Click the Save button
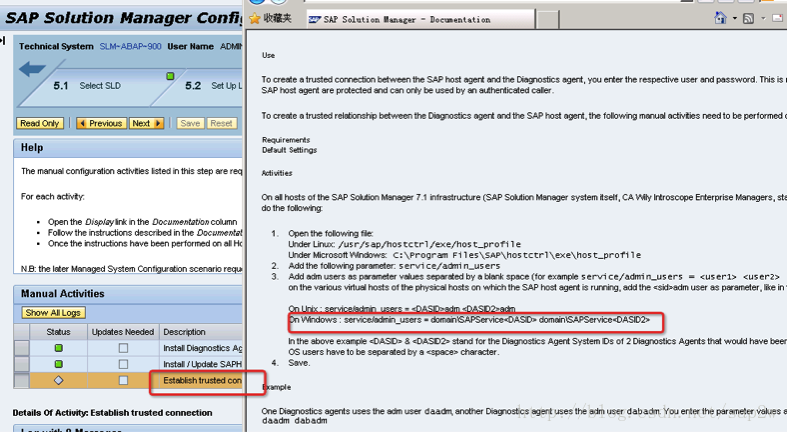Viewport: 788px width, 432px height. (190, 123)
